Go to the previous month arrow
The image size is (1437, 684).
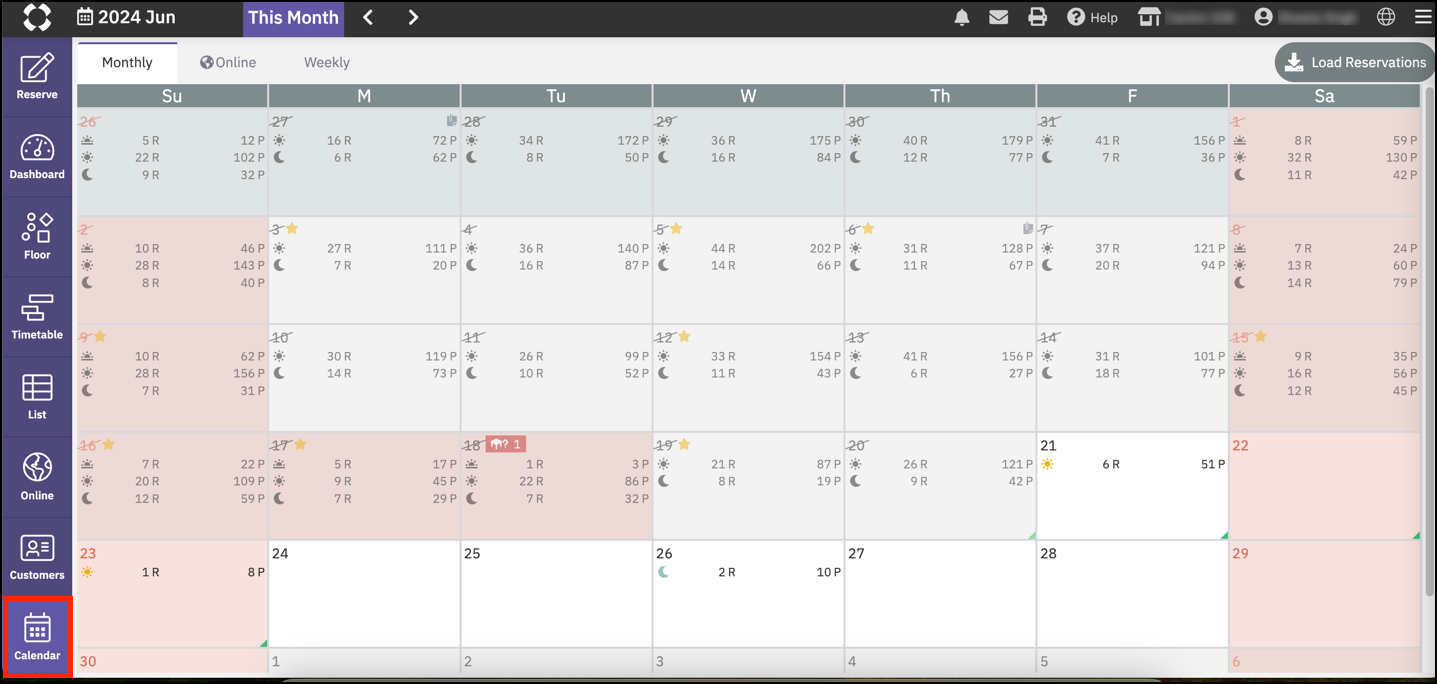(x=368, y=17)
